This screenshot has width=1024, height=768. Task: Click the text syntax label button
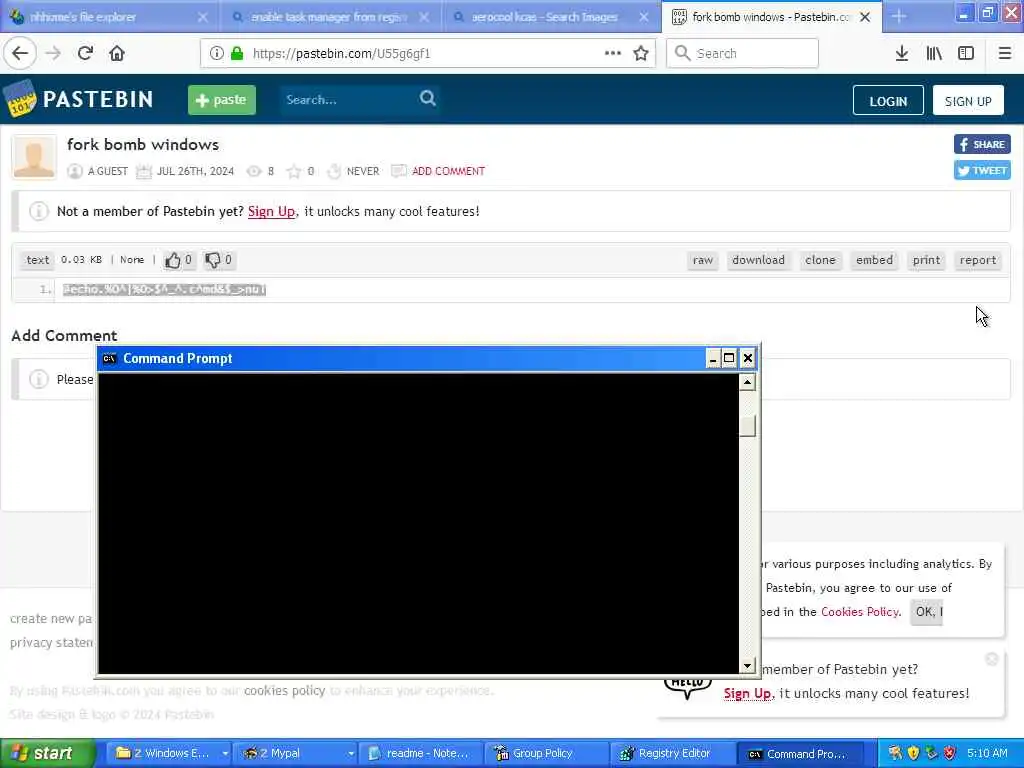[37, 260]
